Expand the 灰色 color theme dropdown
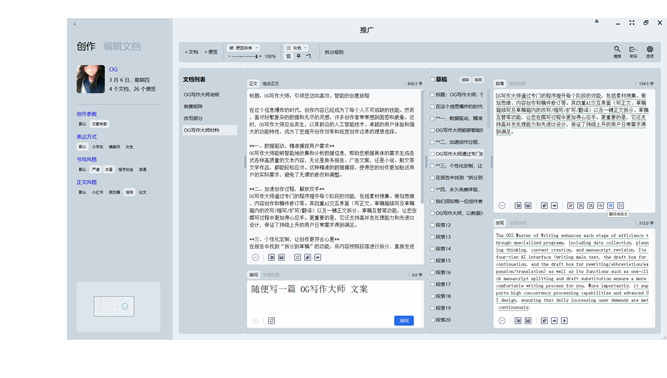Viewport: 667px width, 378px height. (x=296, y=48)
